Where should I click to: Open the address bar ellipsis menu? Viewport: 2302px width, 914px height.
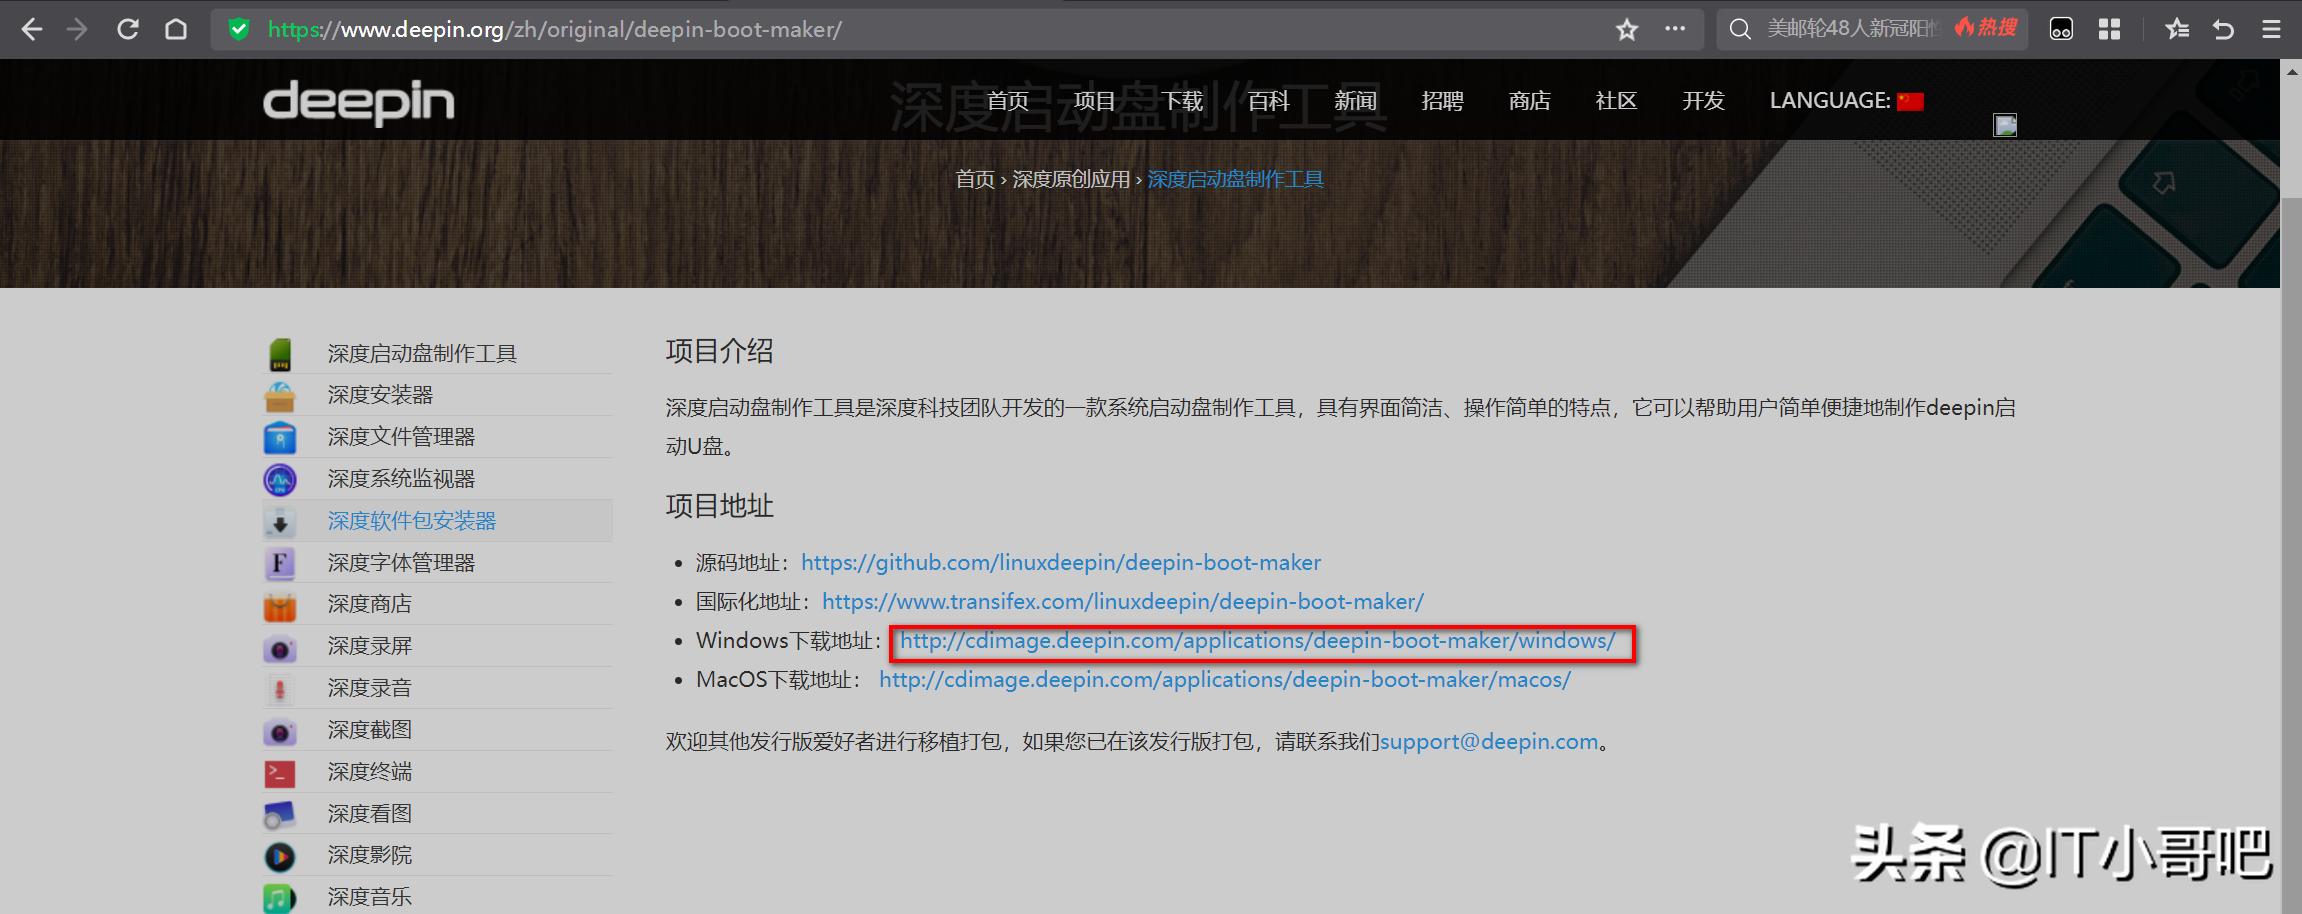[x=1674, y=29]
